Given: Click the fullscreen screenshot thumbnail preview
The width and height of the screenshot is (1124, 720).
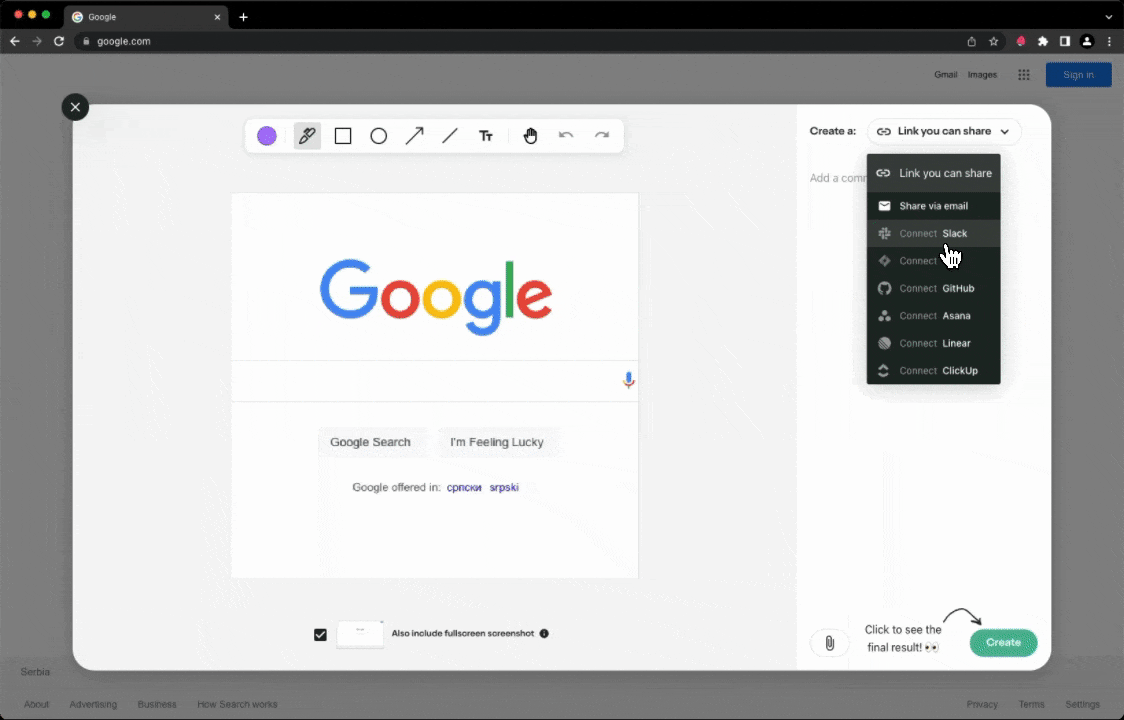Looking at the screenshot, I should [x=360, y=634].
